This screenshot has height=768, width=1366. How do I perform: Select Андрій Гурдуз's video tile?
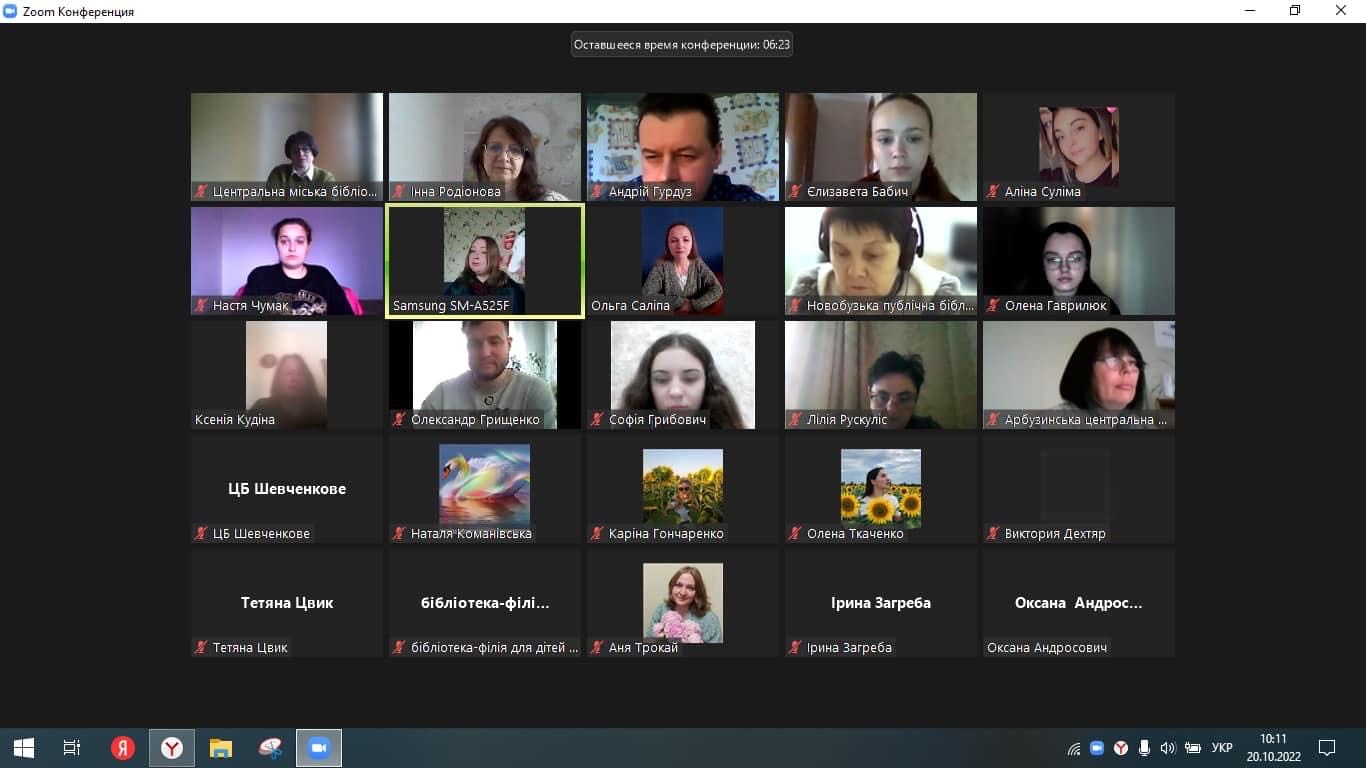point(683,147)
